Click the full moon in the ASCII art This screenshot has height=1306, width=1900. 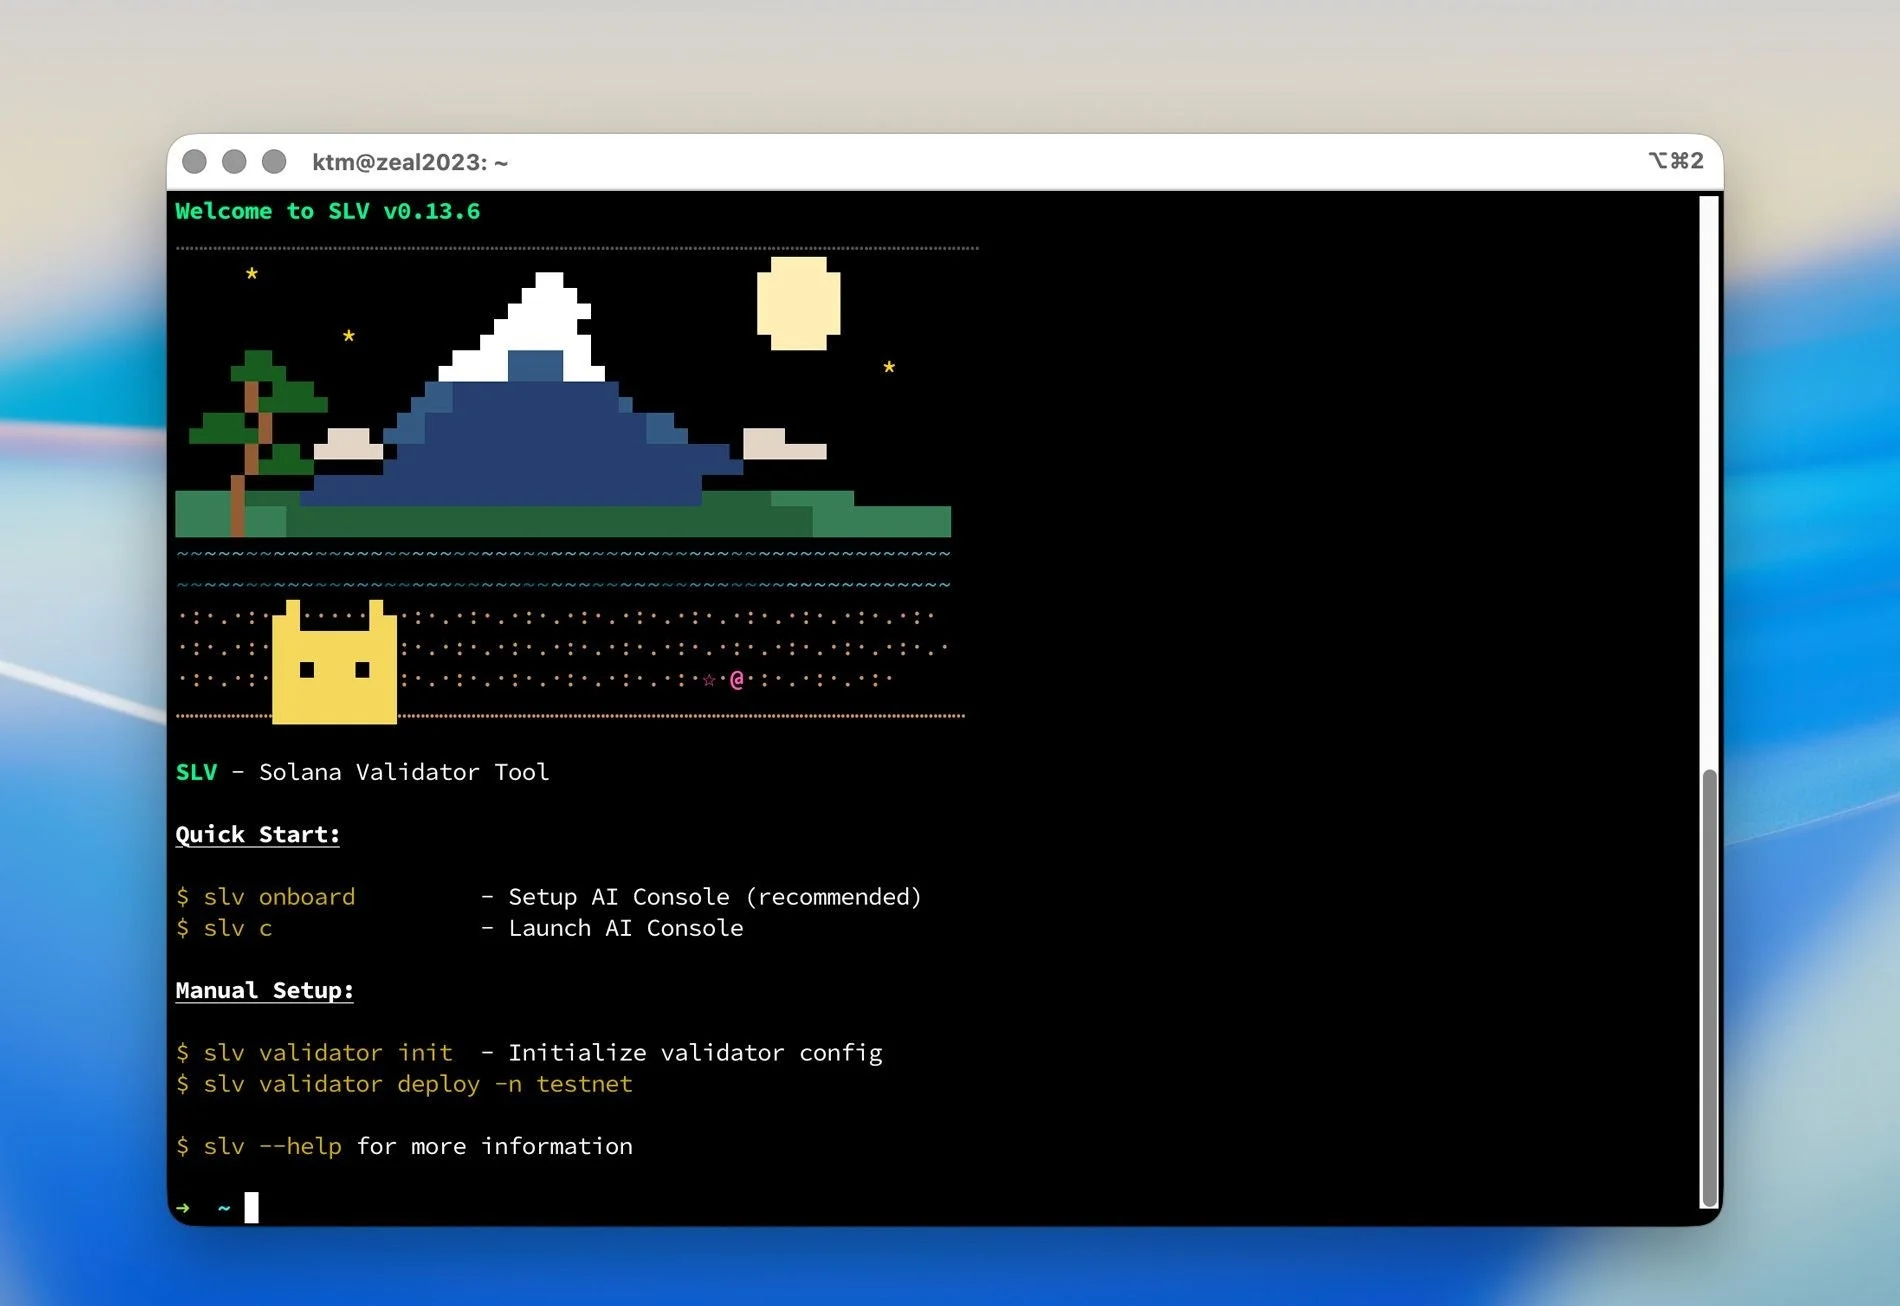(x=799, y=305)
